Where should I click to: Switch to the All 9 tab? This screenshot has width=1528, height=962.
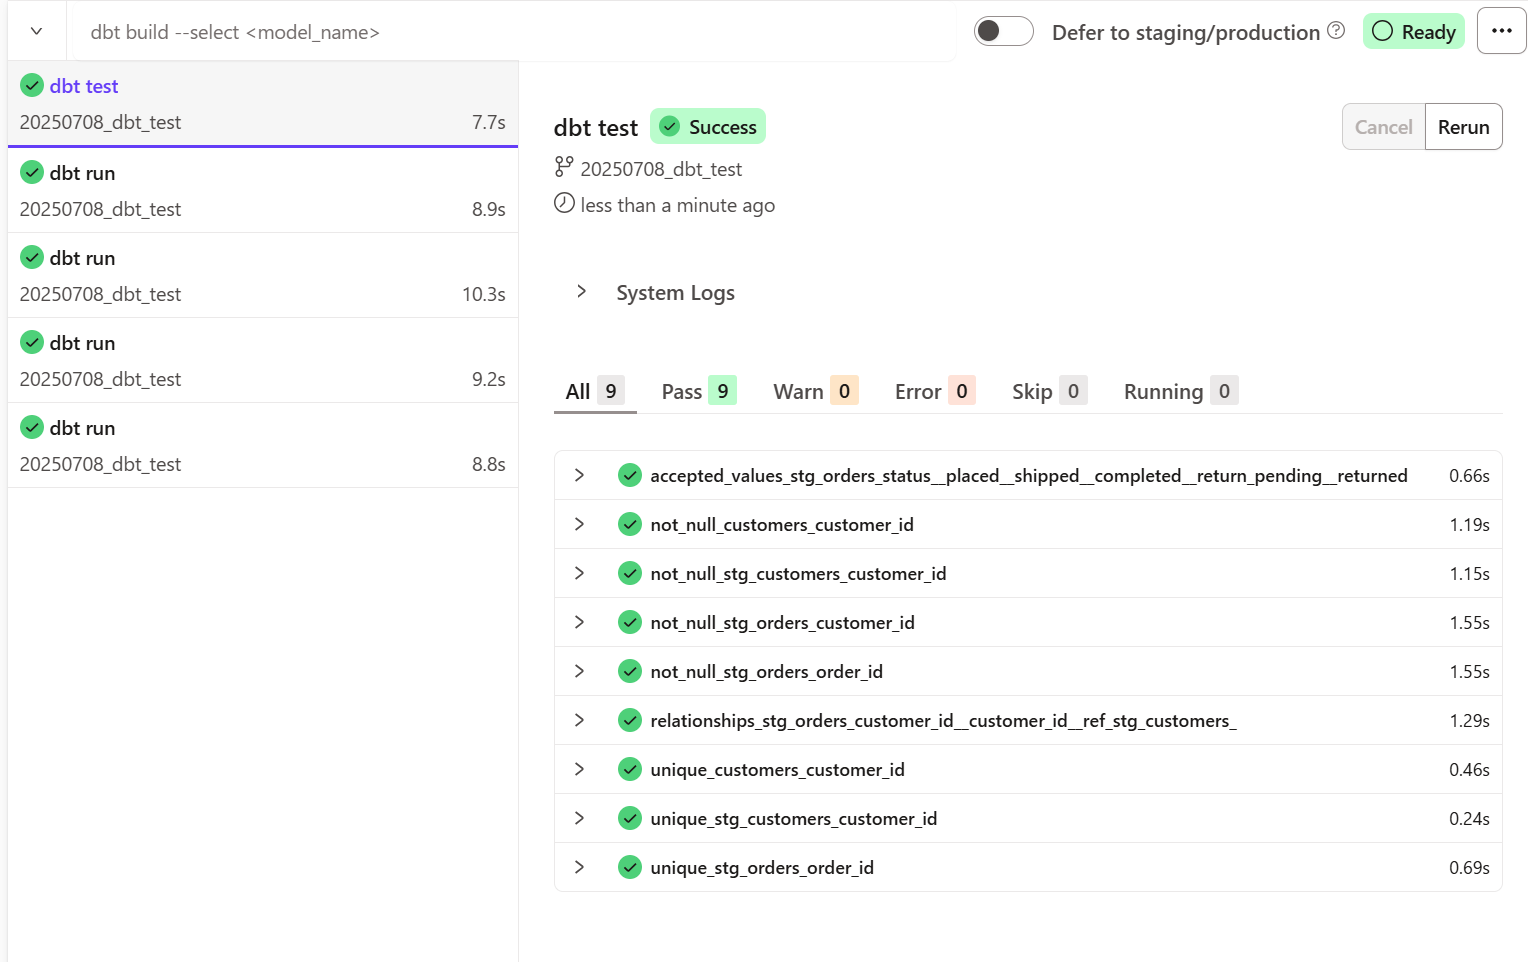click(x=595, y=391)
